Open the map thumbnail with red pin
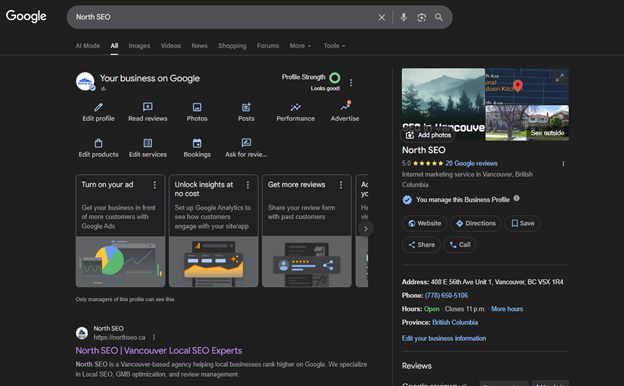This screenshot has height=386, width=624. (527, 86)
